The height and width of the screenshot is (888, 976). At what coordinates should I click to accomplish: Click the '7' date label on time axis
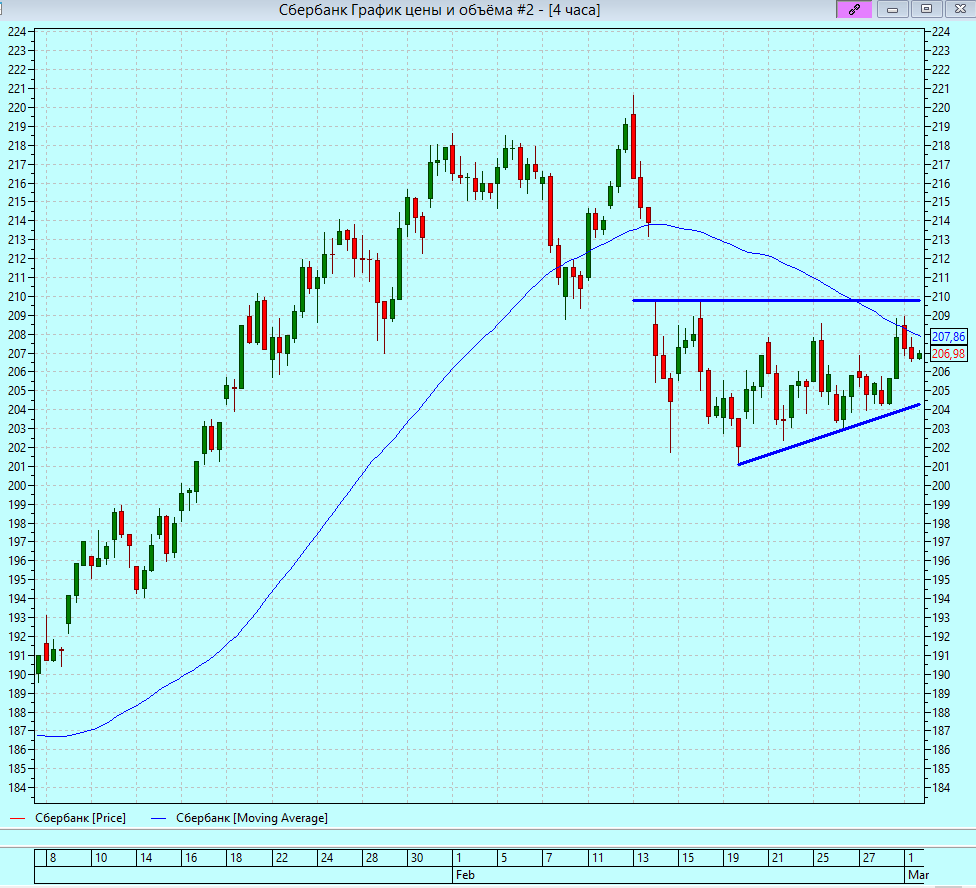[x=549, y=858]
